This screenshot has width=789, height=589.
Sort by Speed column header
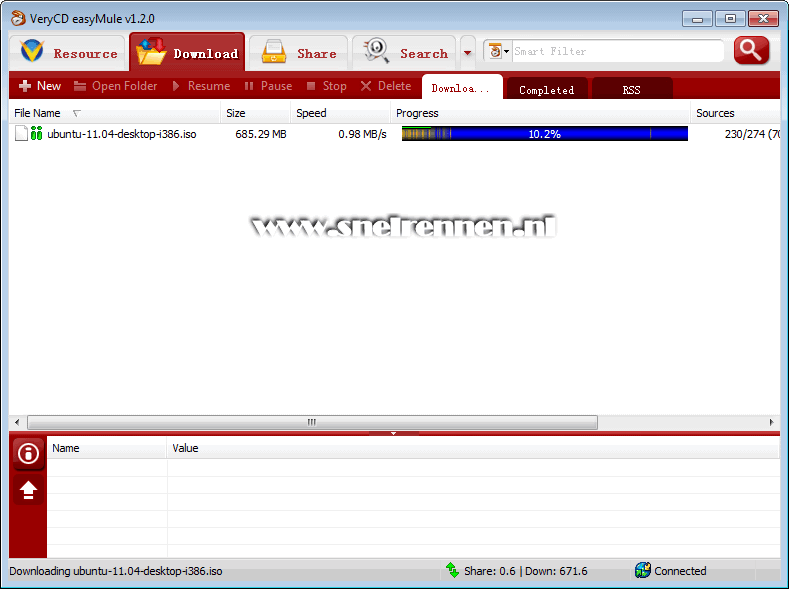tap(341, 113)
